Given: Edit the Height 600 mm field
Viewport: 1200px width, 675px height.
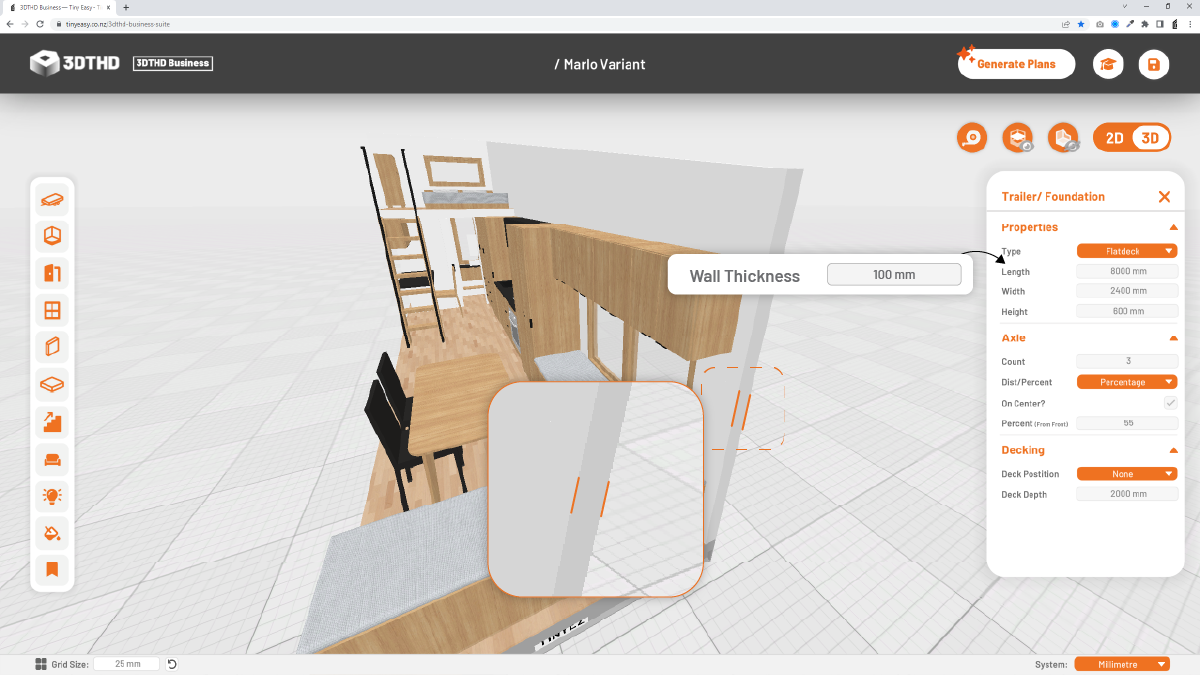Looking at the screenshot, I should click(1127, 311).
